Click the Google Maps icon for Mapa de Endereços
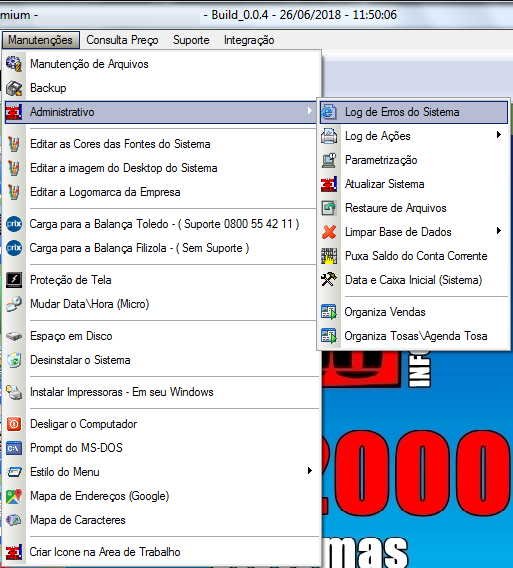This screenshot has height=568, width=513. 14,496
